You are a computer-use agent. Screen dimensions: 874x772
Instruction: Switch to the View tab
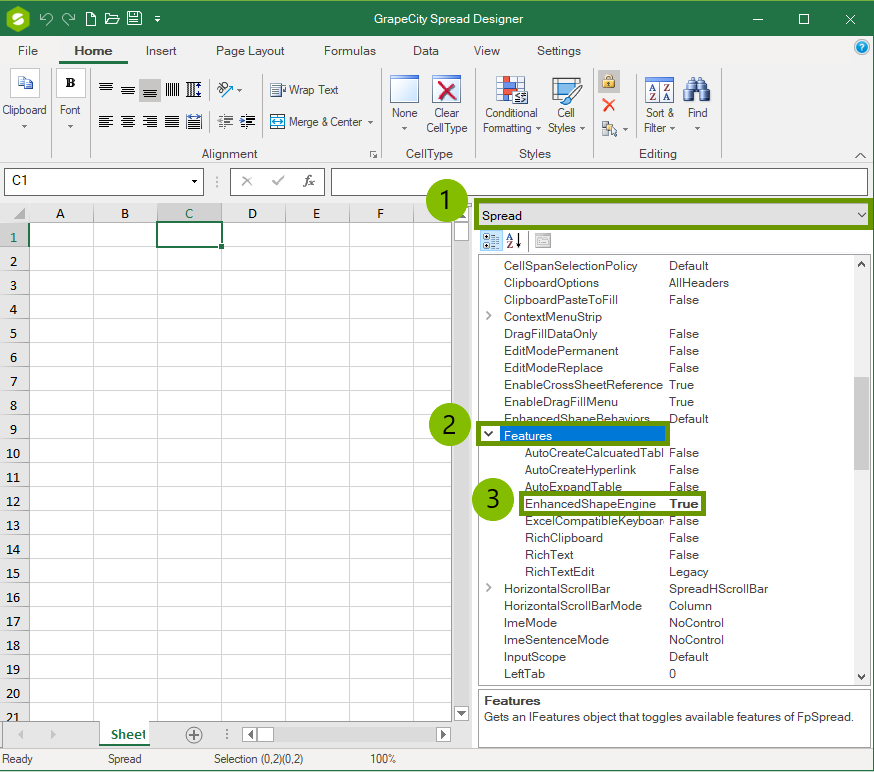[487, 51]
